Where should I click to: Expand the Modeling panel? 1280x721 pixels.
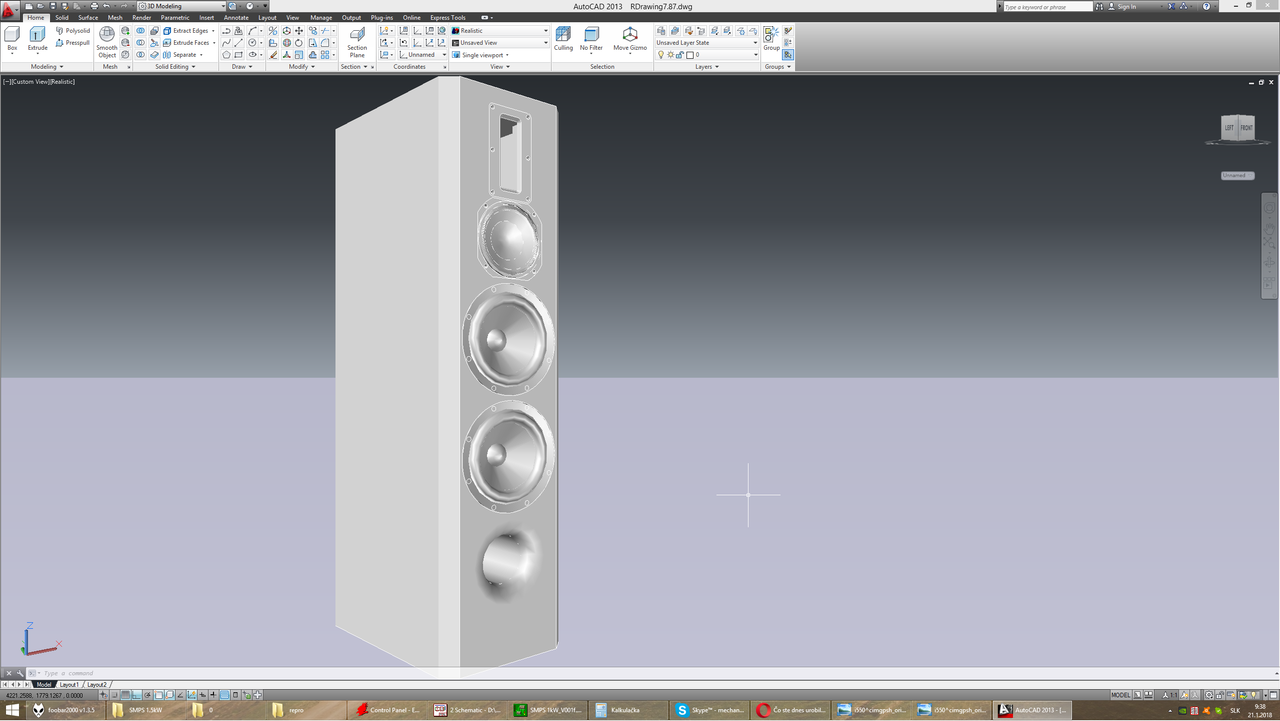point(46,67)
